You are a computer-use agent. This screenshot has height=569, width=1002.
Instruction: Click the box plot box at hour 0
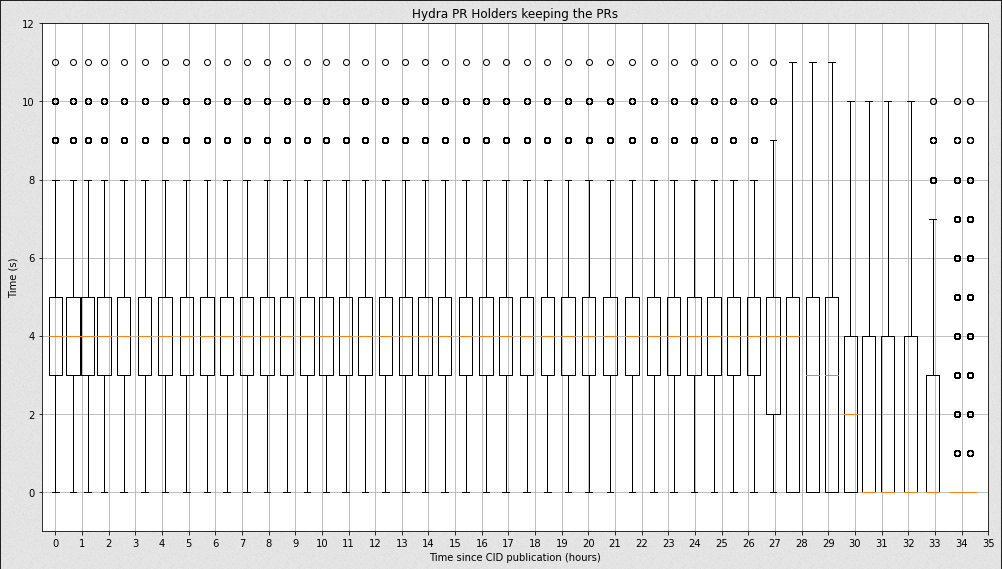56,336
